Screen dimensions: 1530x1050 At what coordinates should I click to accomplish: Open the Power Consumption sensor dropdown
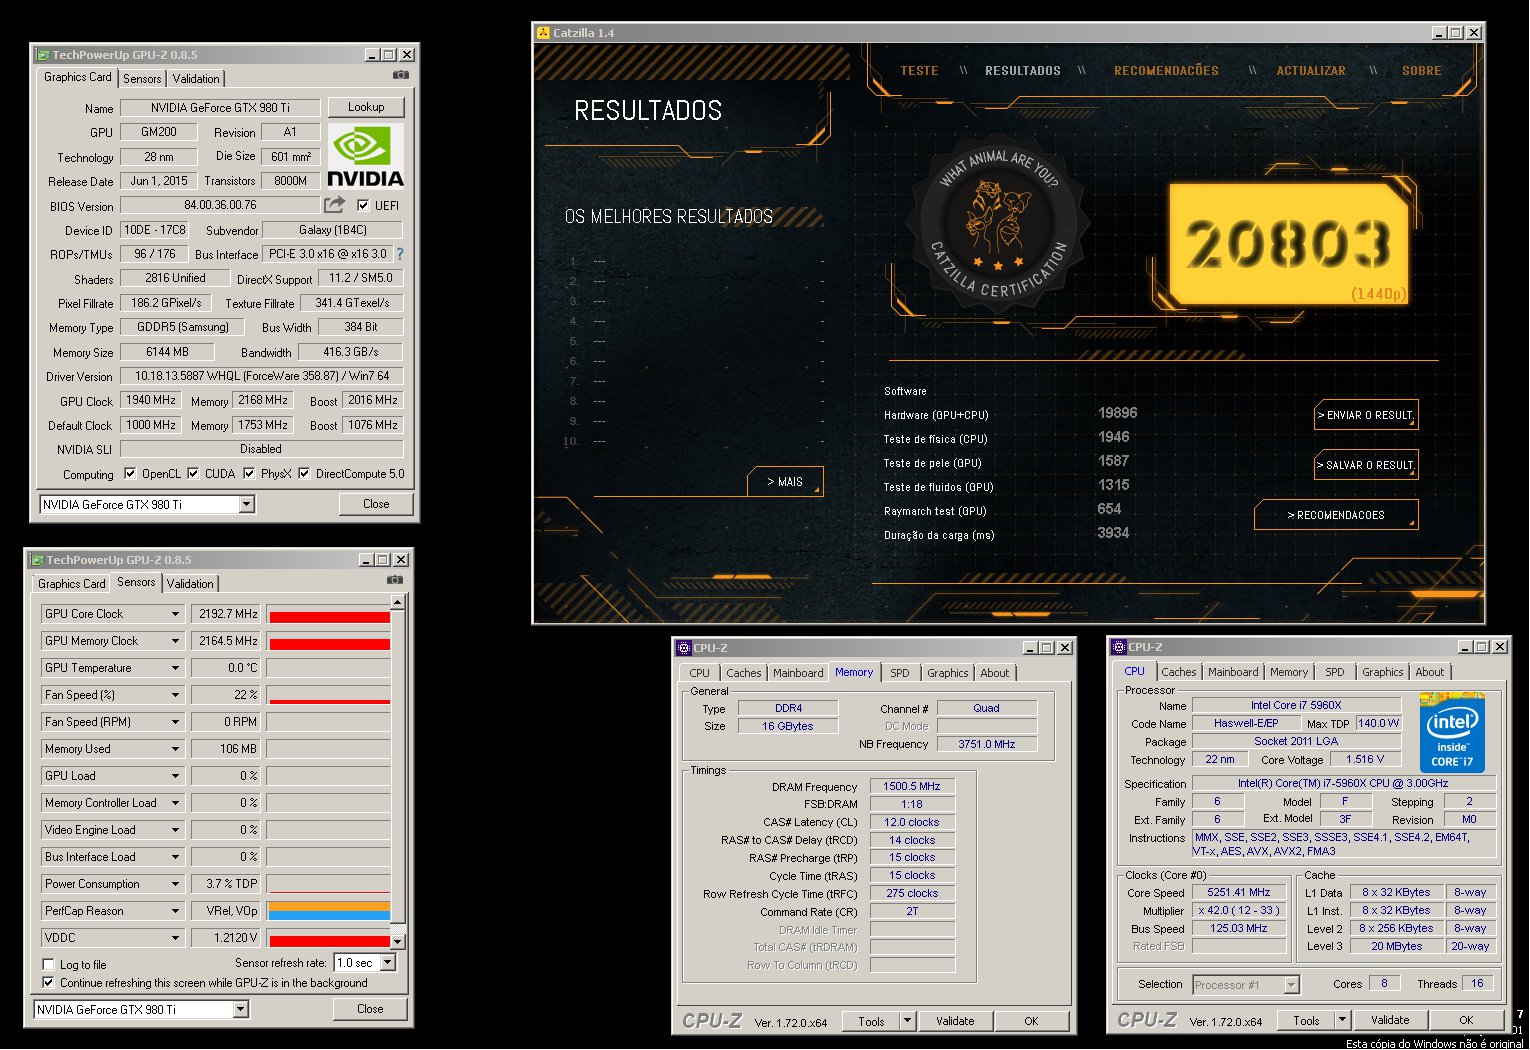click(x=175, y=884)
